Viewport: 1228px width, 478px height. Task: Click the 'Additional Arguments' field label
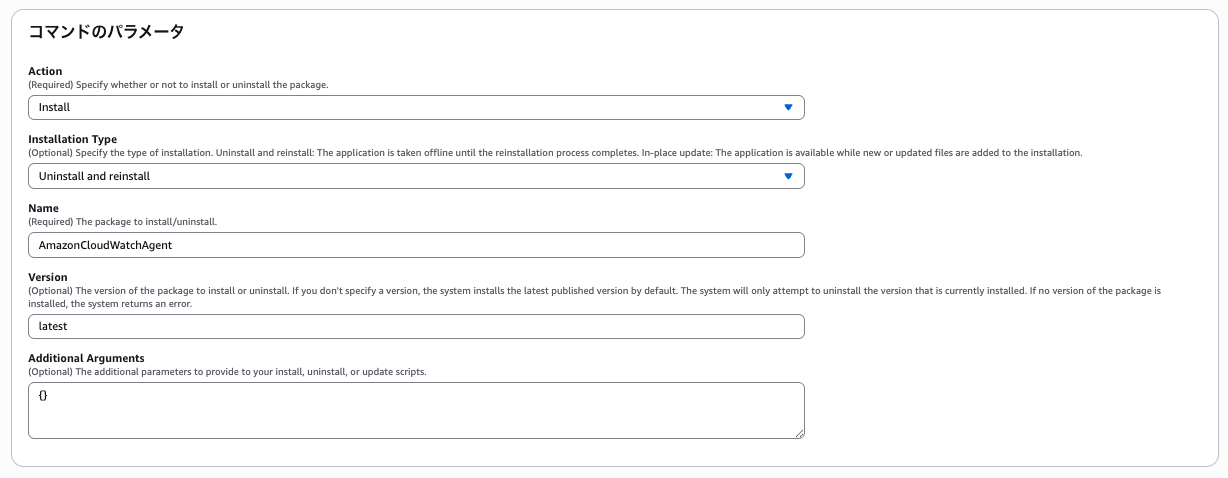point(86,358)
